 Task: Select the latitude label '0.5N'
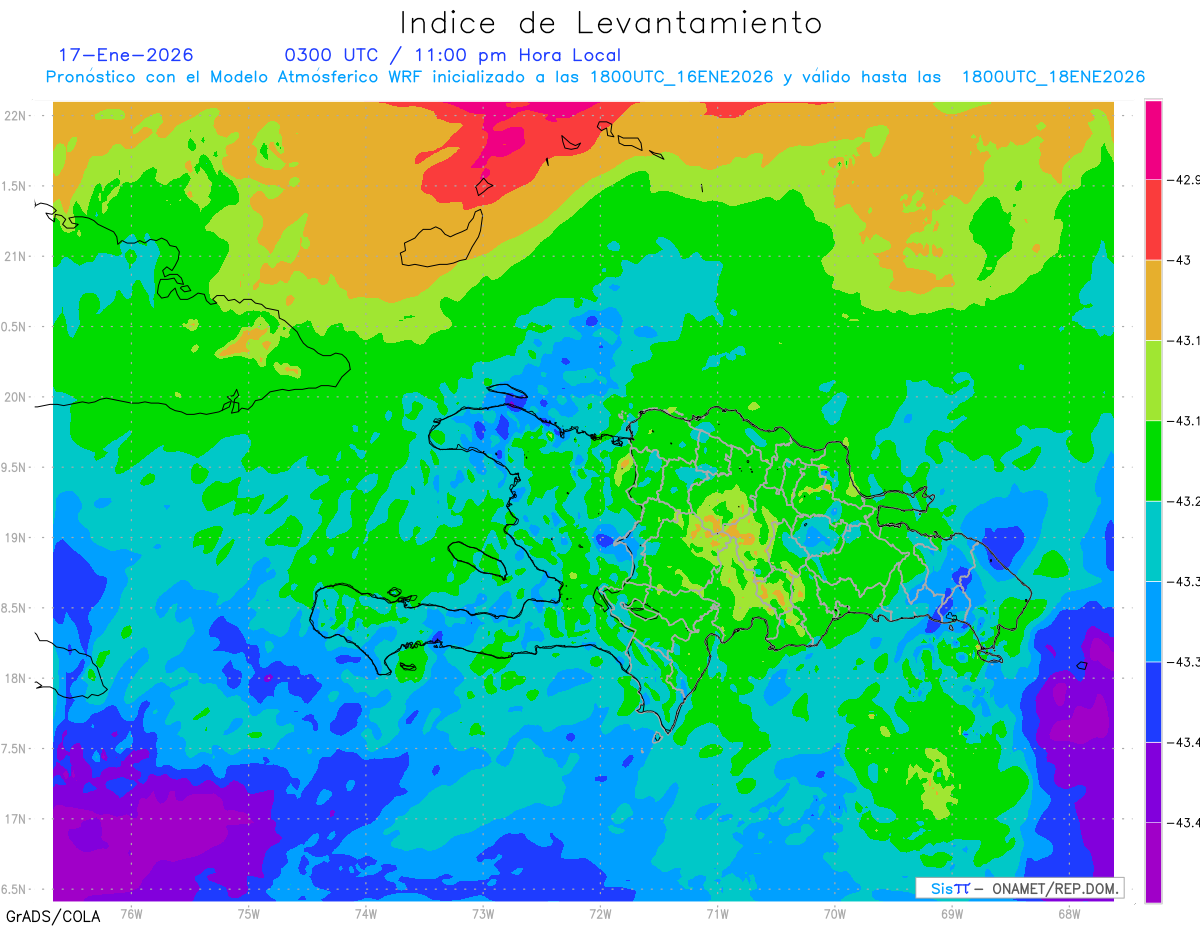coord(15,327)
